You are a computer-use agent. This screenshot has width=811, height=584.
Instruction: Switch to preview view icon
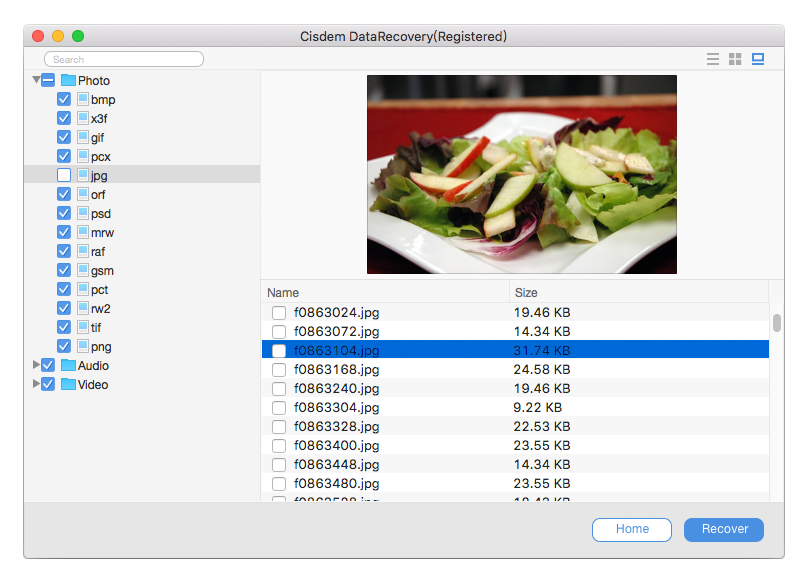[x=758, y=59]
